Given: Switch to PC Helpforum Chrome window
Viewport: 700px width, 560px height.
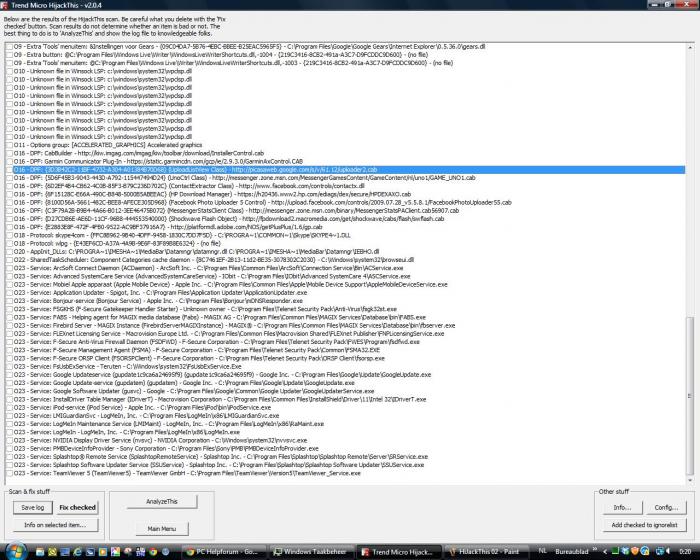Looking at the screenshot, I should pos(225,552).
